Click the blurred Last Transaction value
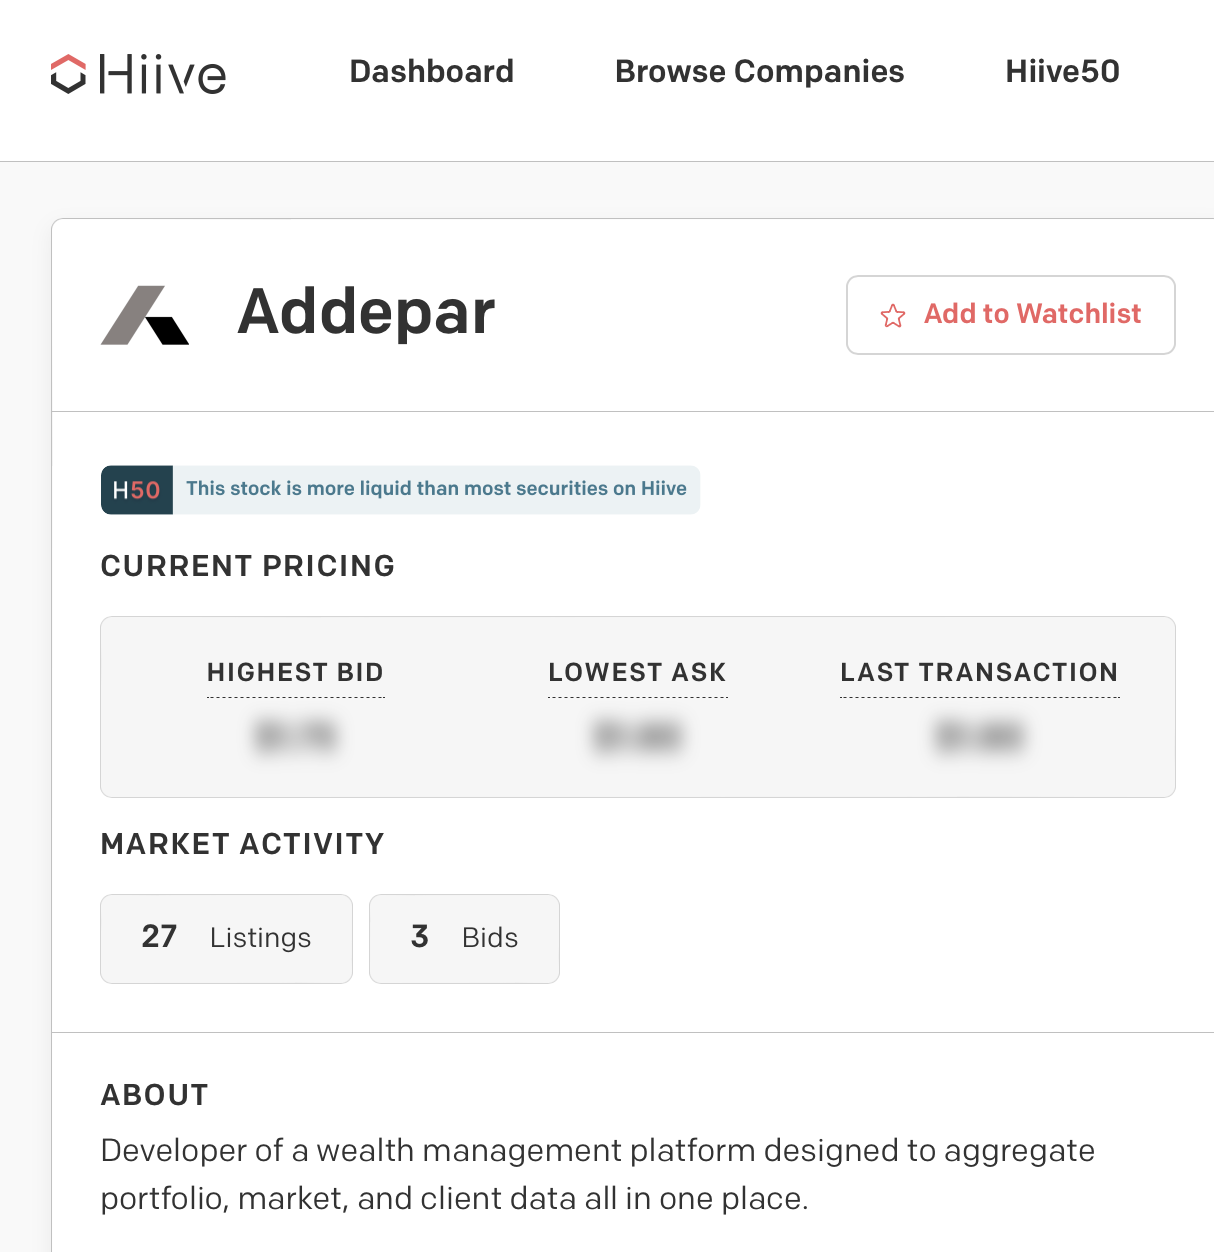1214x1252 pixels. coord(979,736)
